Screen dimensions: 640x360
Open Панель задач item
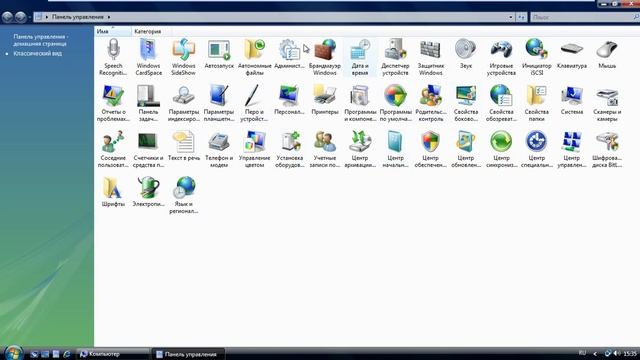[x=148, y=103]
